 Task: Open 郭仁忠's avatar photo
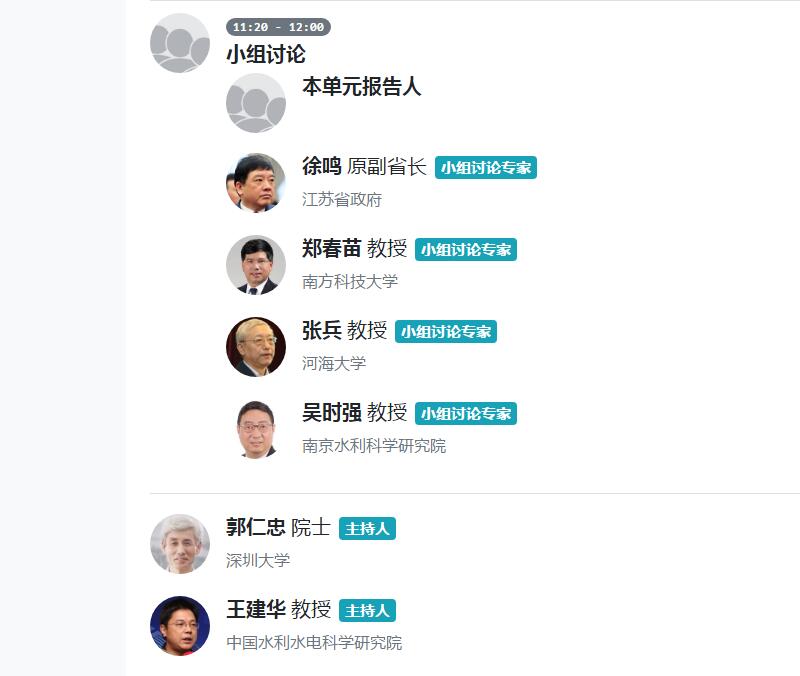pyautogui.click(x=180, y=544)
